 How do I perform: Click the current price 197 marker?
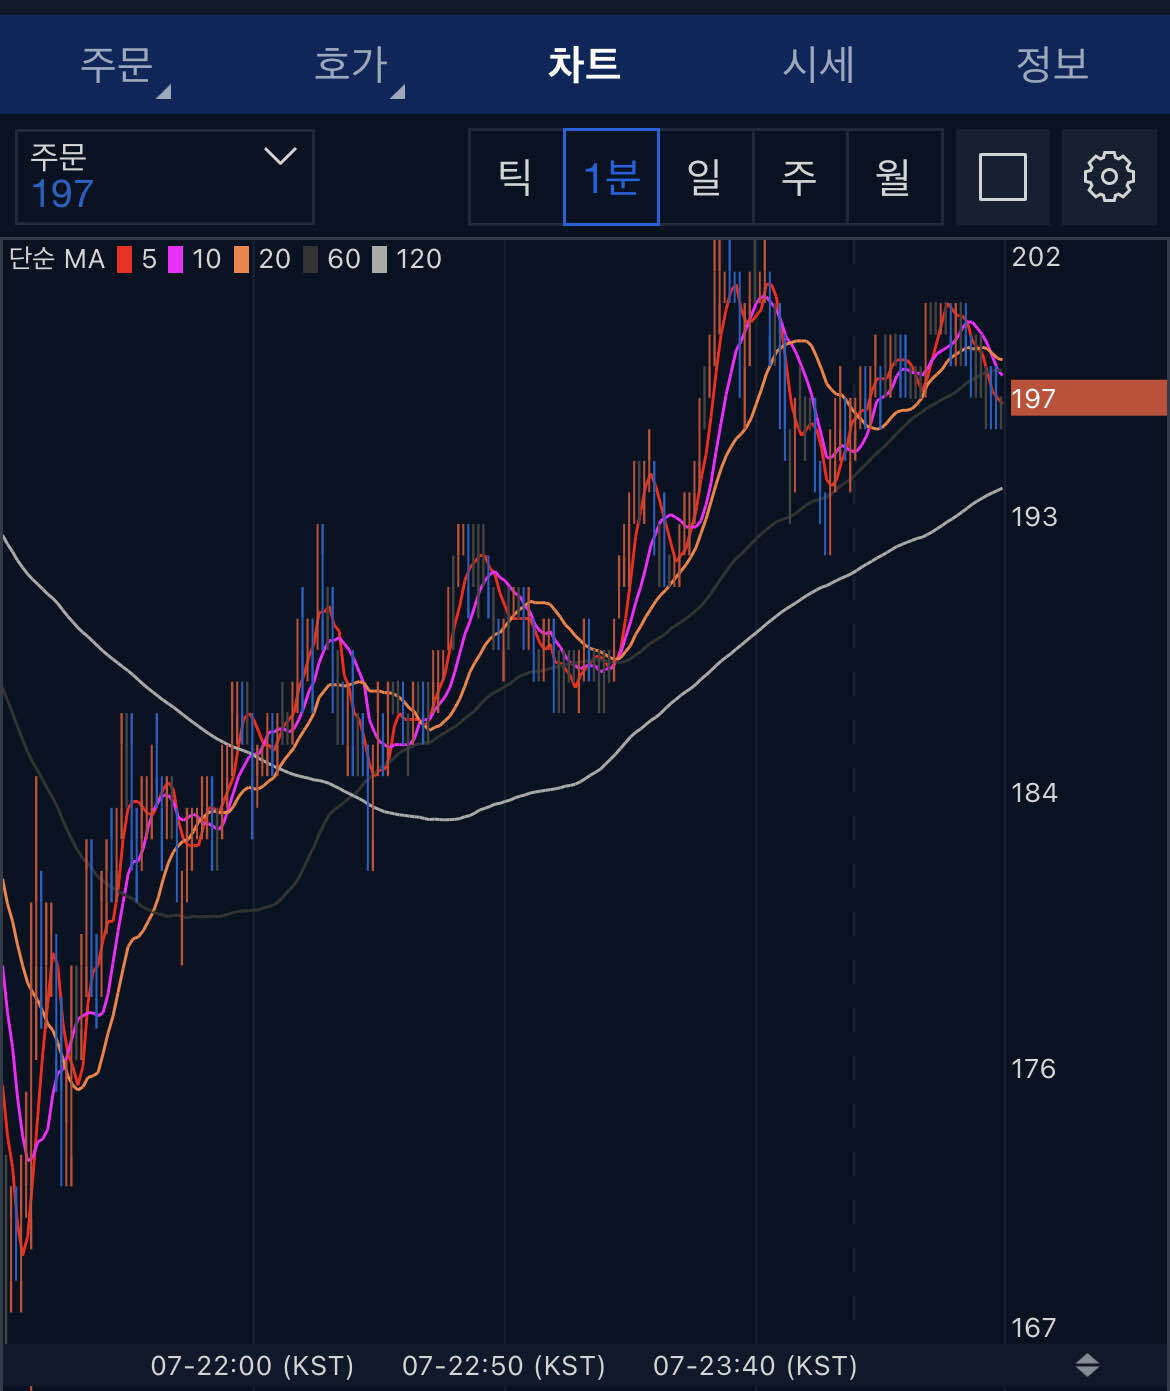(x=1088, y=398)
